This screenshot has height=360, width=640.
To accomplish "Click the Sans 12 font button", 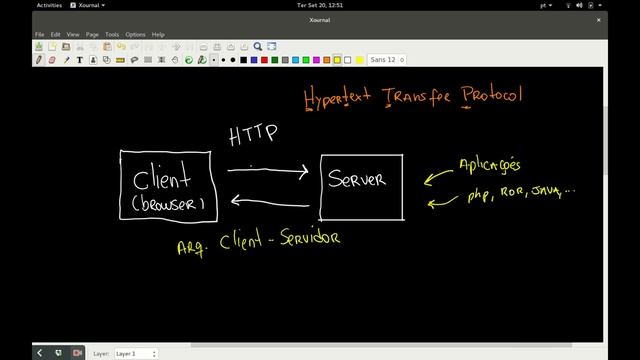I will pos(387,60).
